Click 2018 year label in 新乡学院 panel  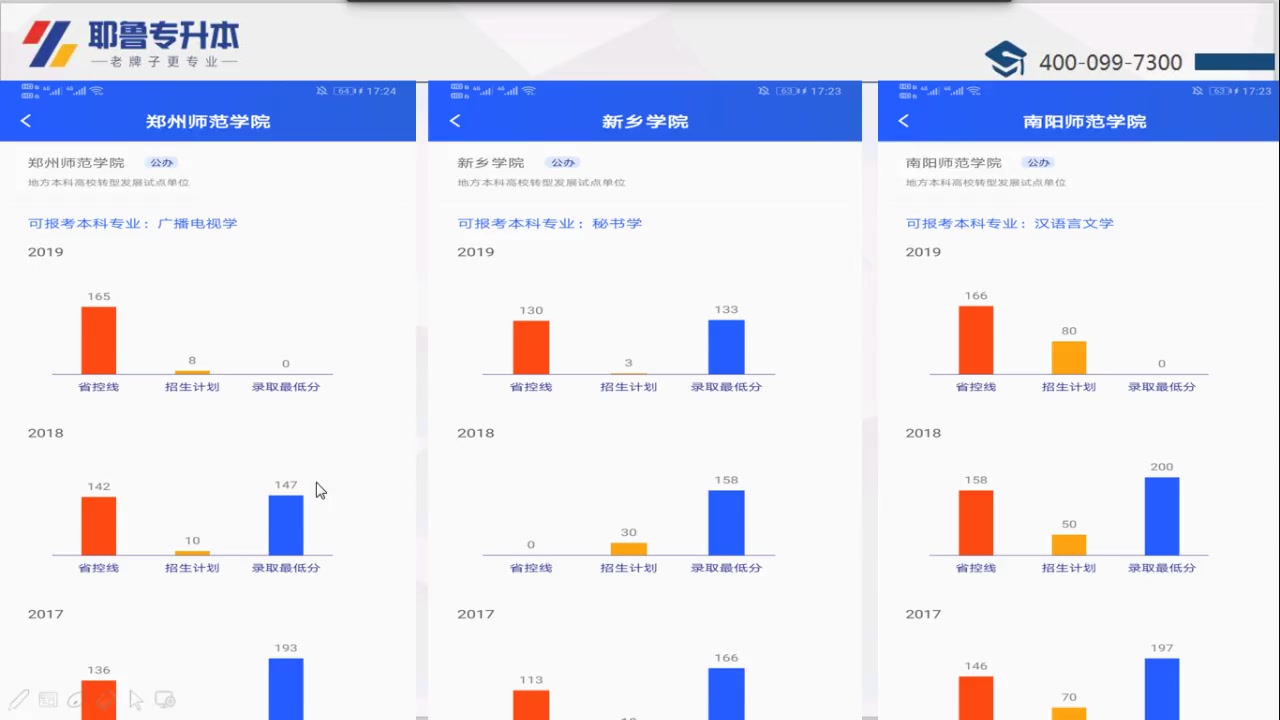pyautogui.click(x=476, y=433)
